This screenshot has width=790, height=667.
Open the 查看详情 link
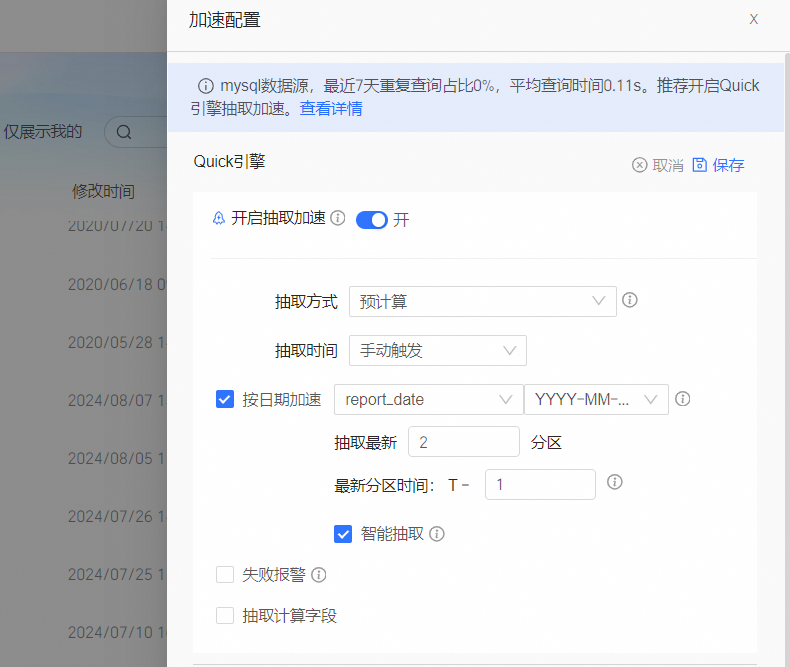(331, 109)
